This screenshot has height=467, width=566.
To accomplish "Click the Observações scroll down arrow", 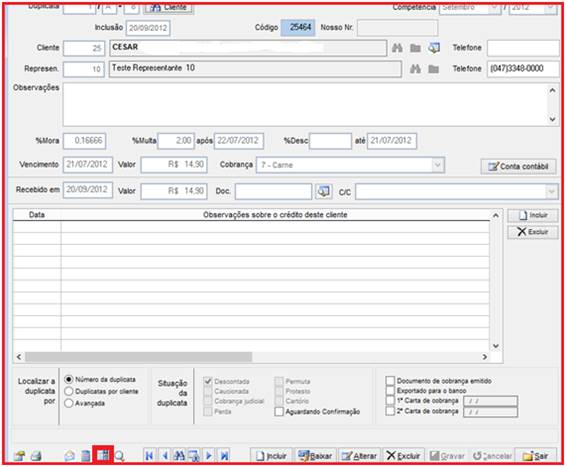I will (x=552, y=119).
